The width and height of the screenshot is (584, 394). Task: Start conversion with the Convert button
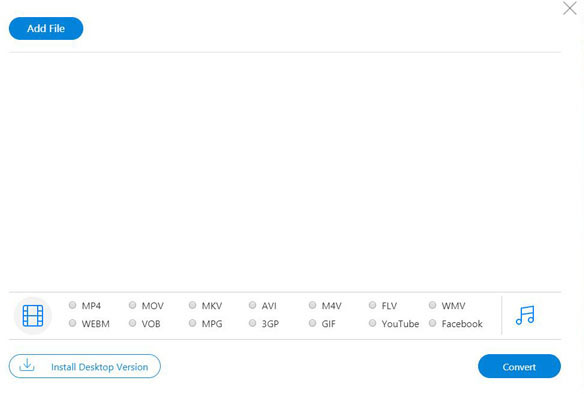tap(519, 366)
